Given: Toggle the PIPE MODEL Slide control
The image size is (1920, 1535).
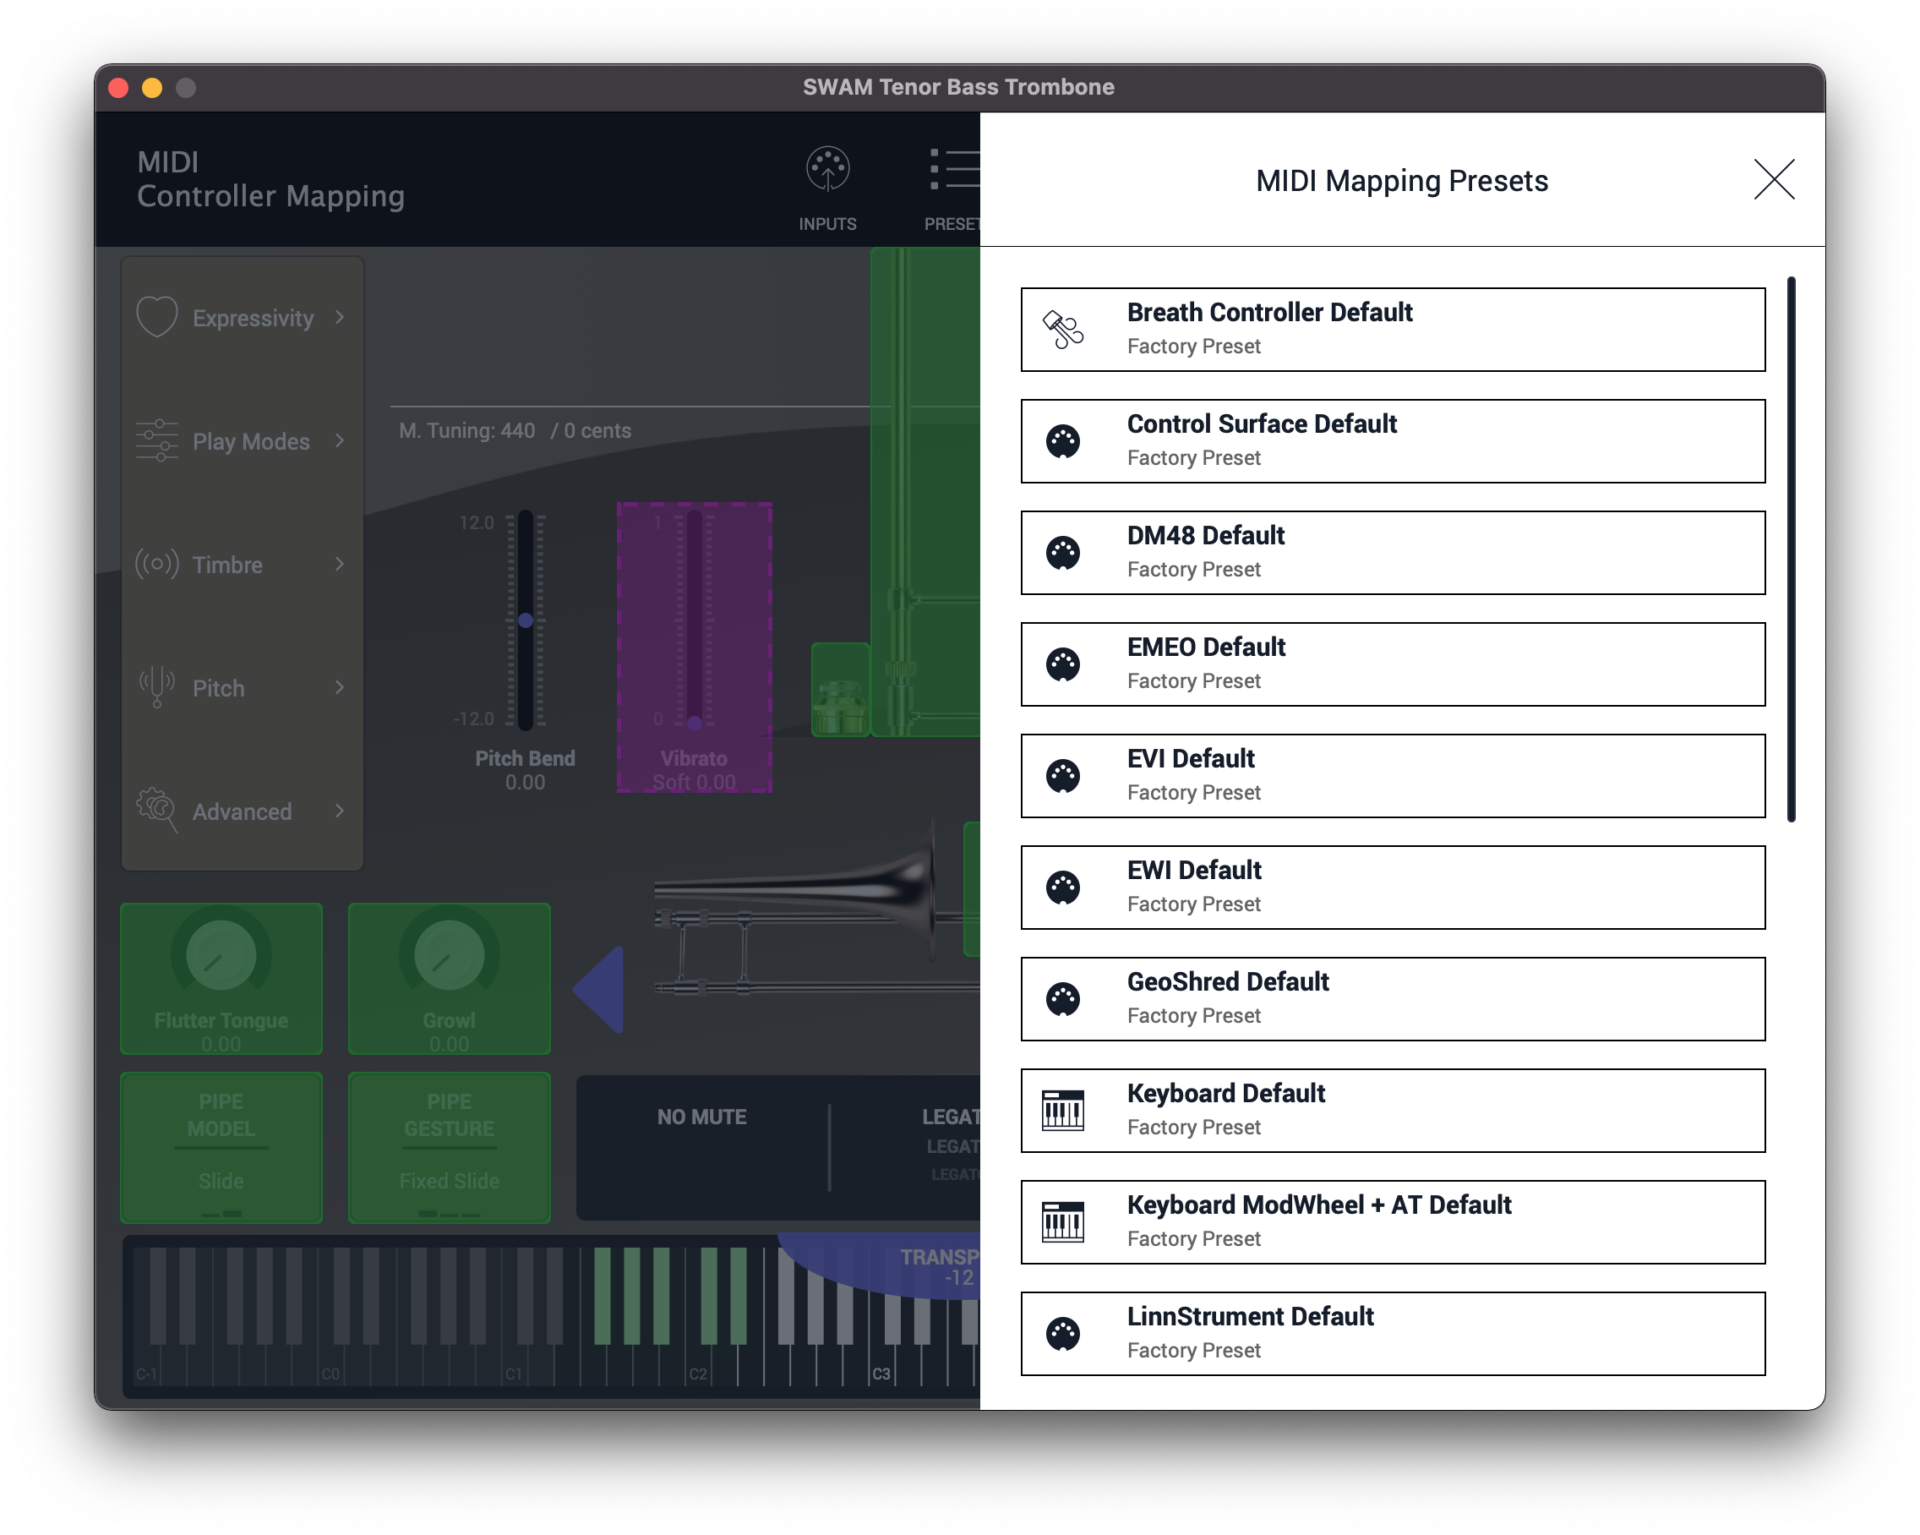Looking at the screenshot, I should coord(221,1147).
